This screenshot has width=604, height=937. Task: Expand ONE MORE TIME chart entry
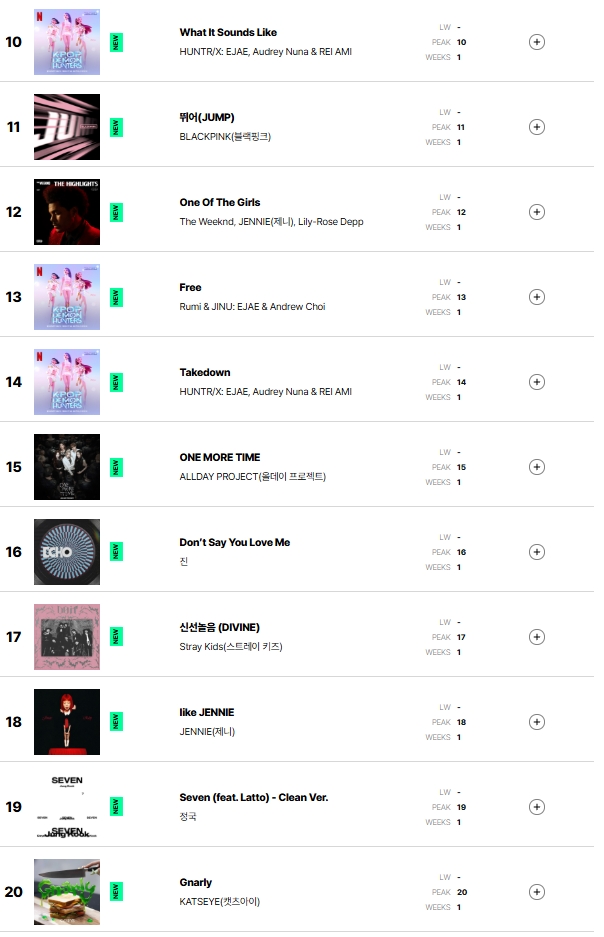(x=537, y=467)
